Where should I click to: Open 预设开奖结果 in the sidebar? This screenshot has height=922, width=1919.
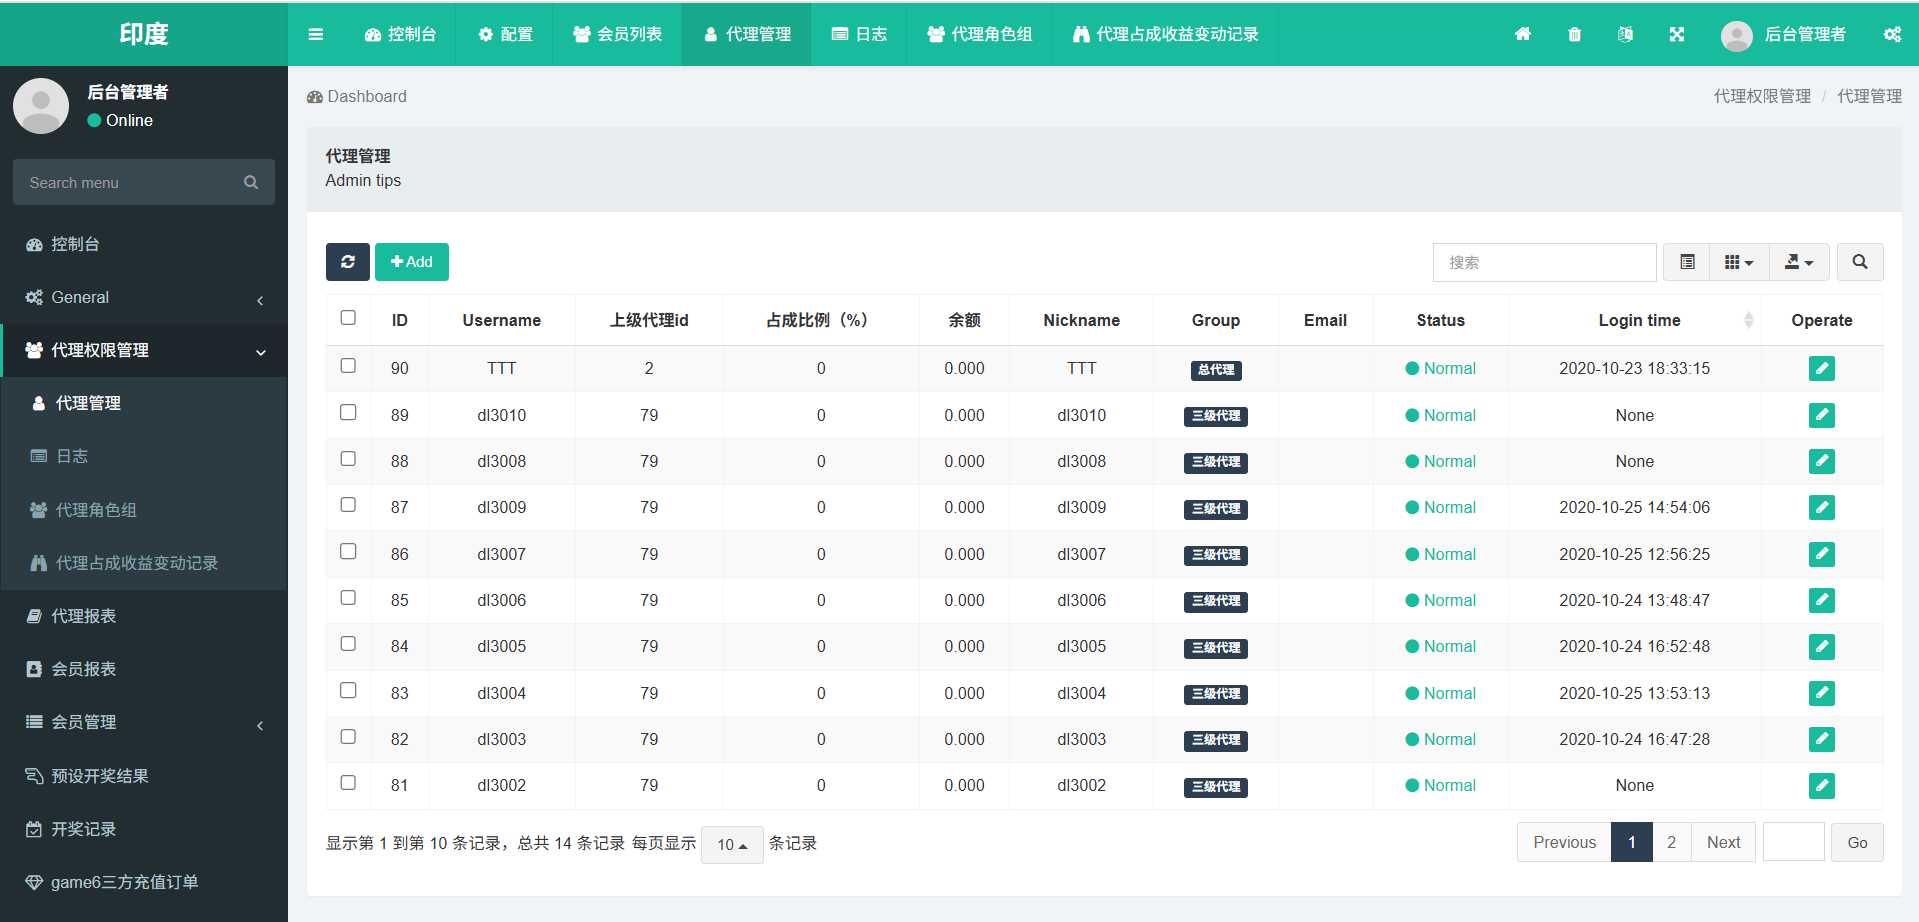coord(144,776)
